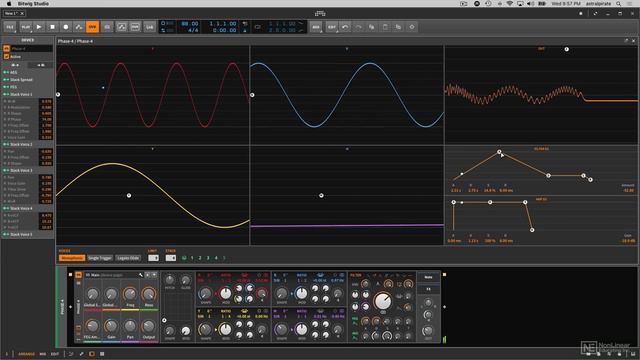Select the tempo value field

click(190, 24)
